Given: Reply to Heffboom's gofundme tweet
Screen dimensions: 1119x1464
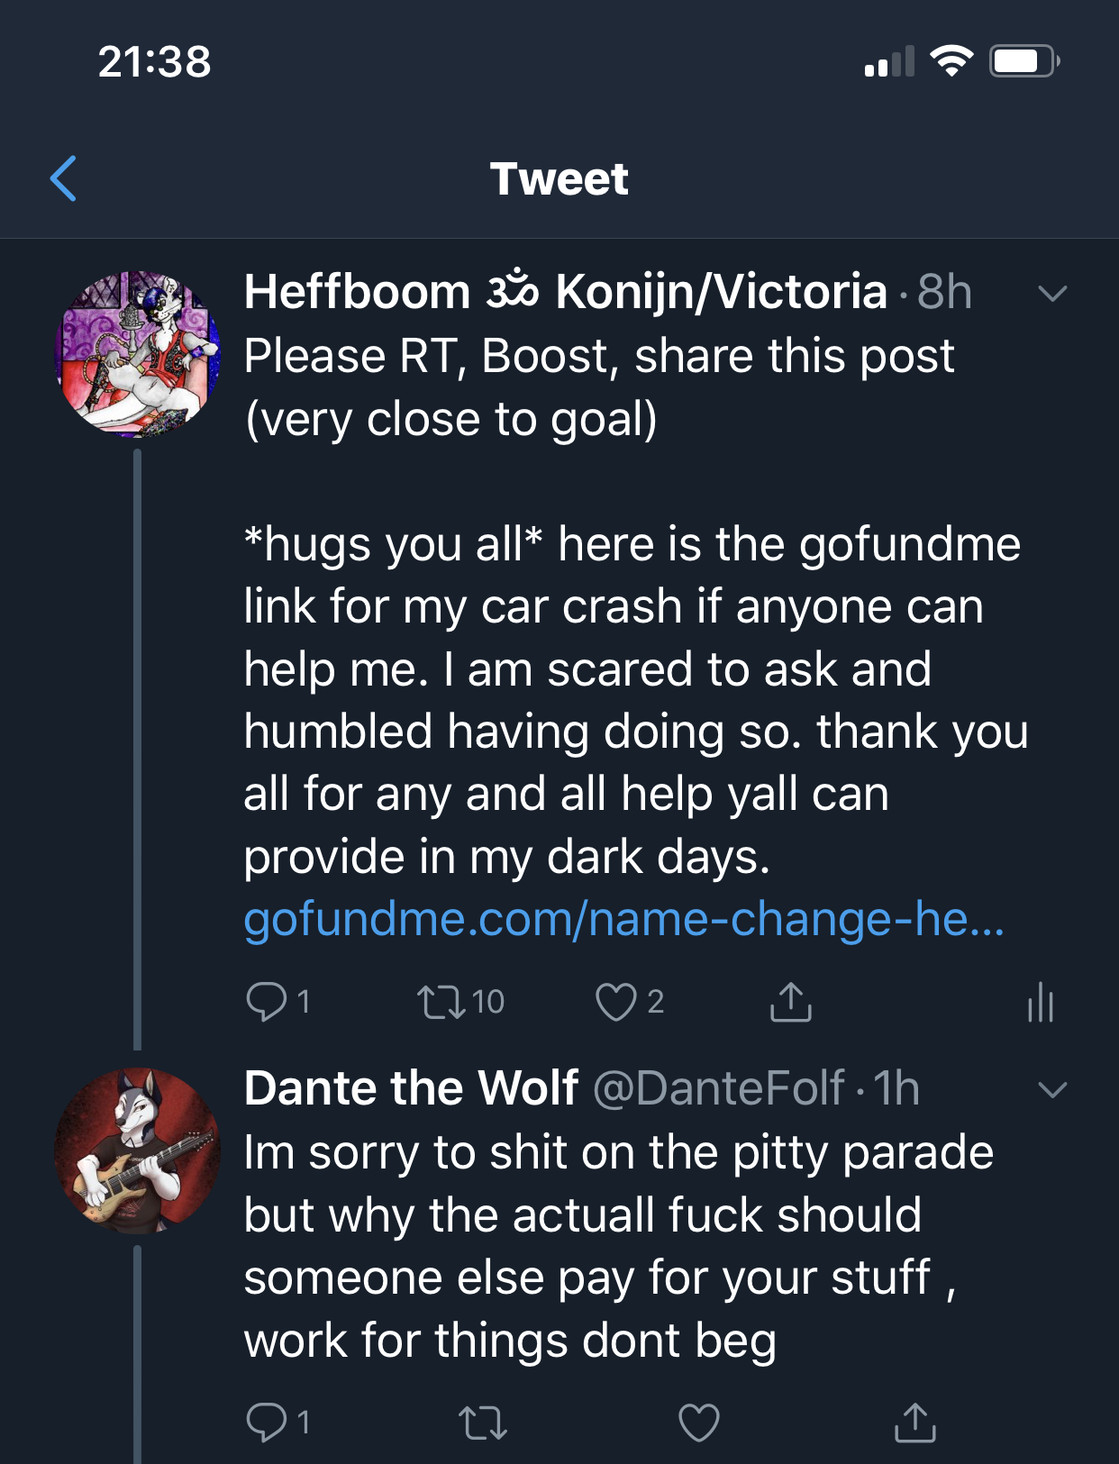Looking at the screenshot, I should coord(267,1001).
